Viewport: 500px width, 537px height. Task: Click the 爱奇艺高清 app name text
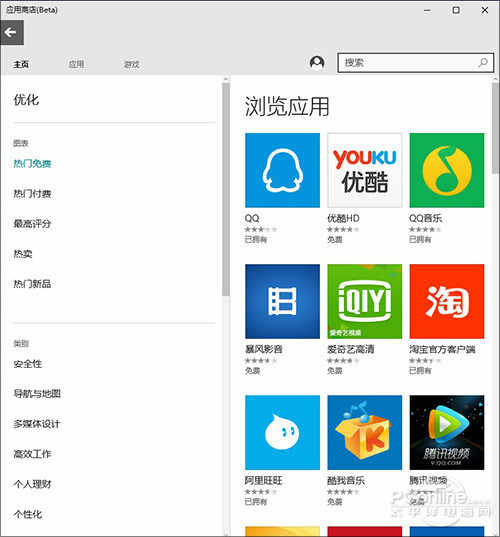[351, 349]
